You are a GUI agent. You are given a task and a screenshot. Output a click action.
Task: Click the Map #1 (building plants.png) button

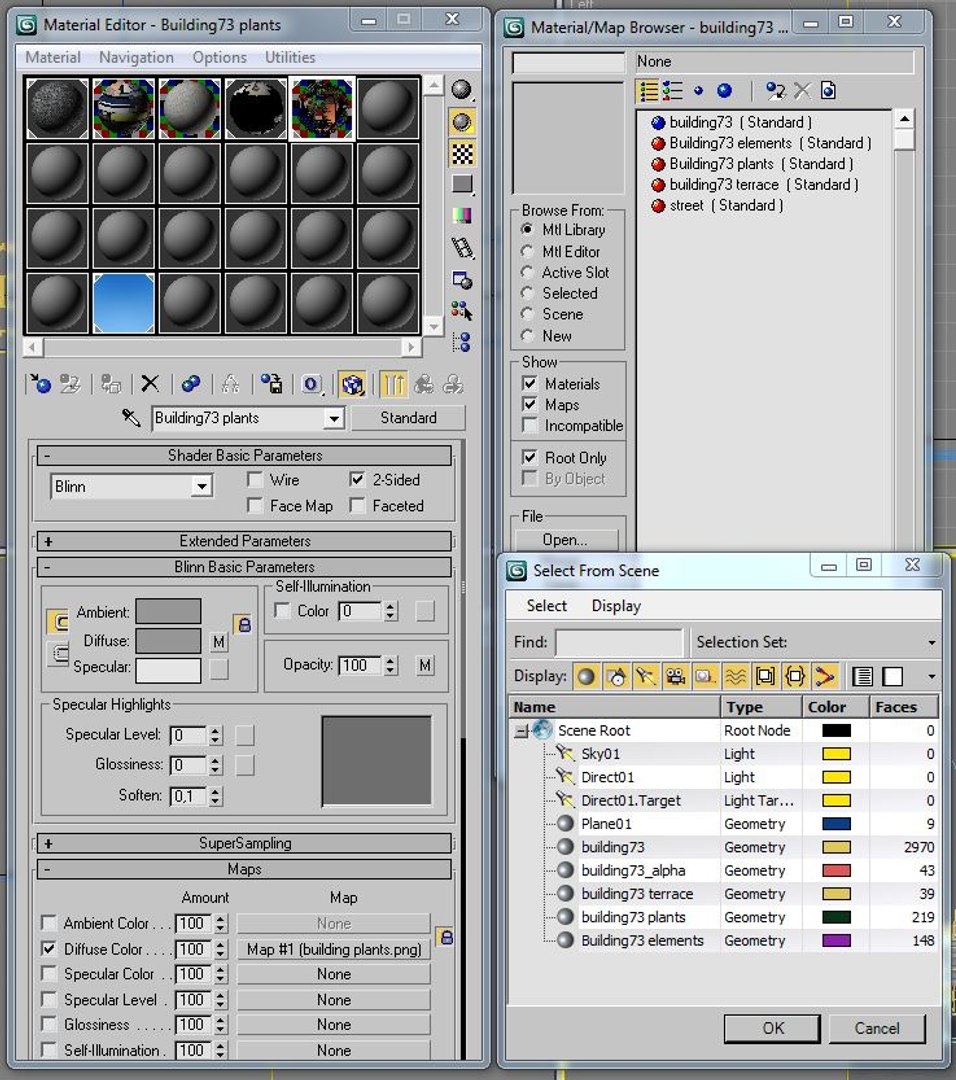pos(334,949)
